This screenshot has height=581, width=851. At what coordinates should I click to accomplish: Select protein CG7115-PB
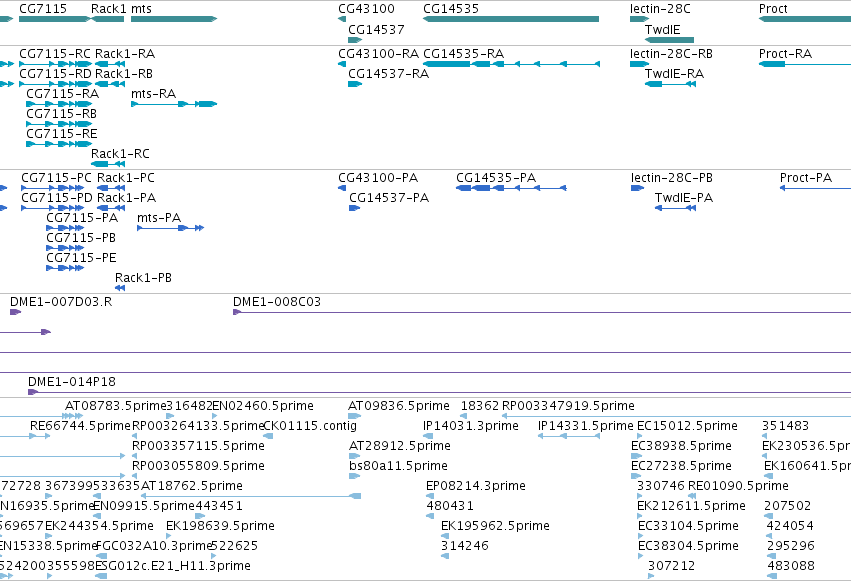click(81, 238)
